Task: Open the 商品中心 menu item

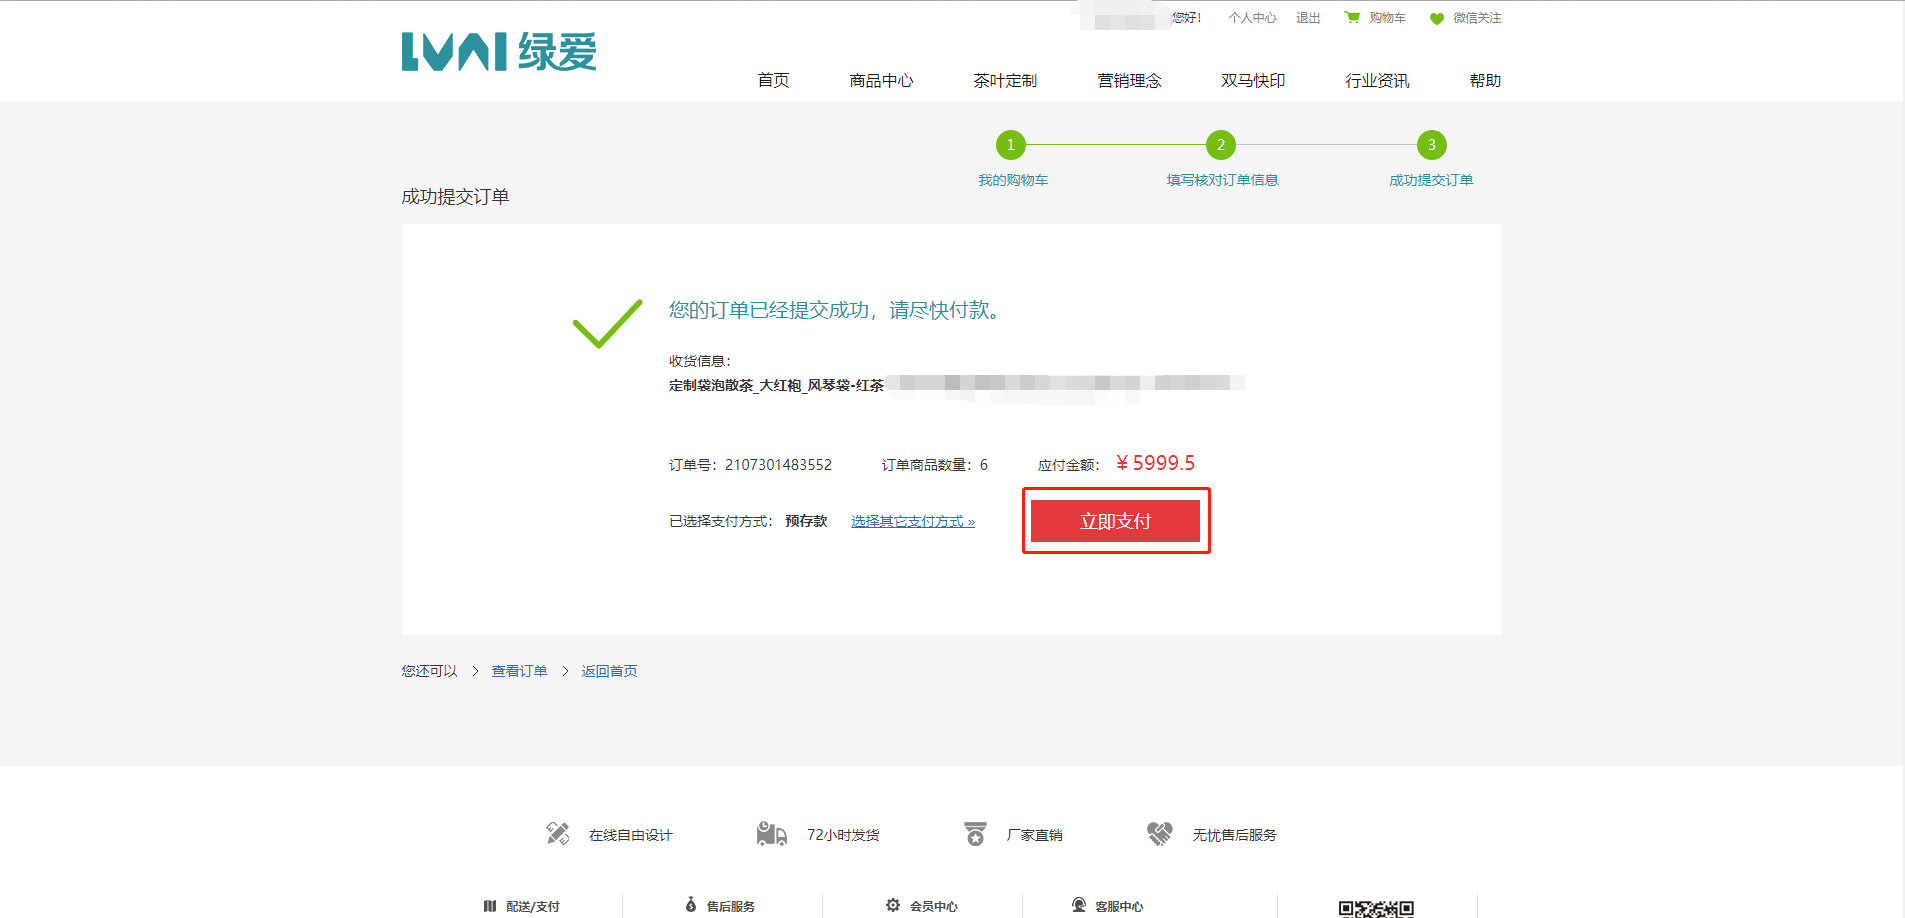Action: coord(880,80)
